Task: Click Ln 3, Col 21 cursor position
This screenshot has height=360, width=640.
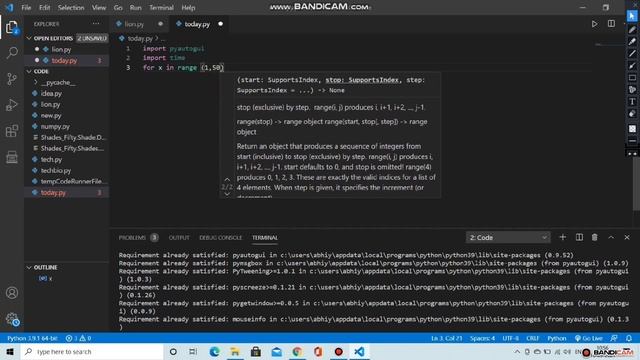Action: click(447, 338)
